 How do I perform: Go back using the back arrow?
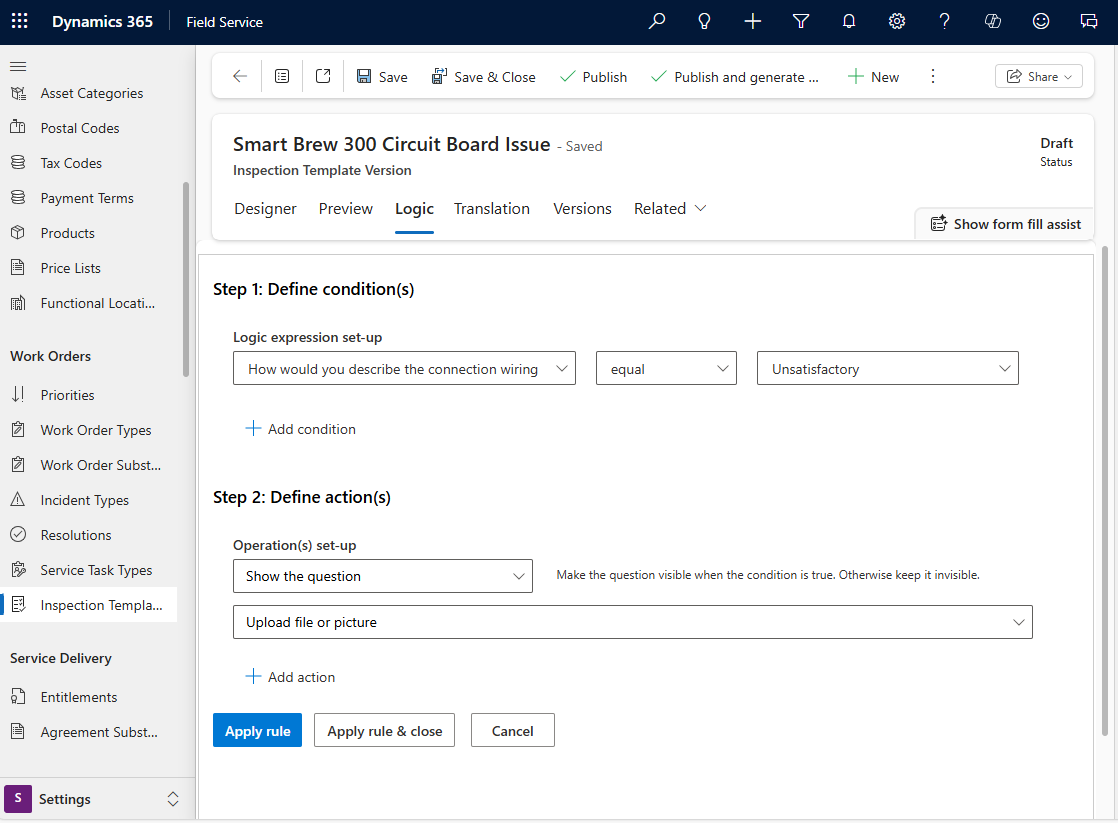240,76
